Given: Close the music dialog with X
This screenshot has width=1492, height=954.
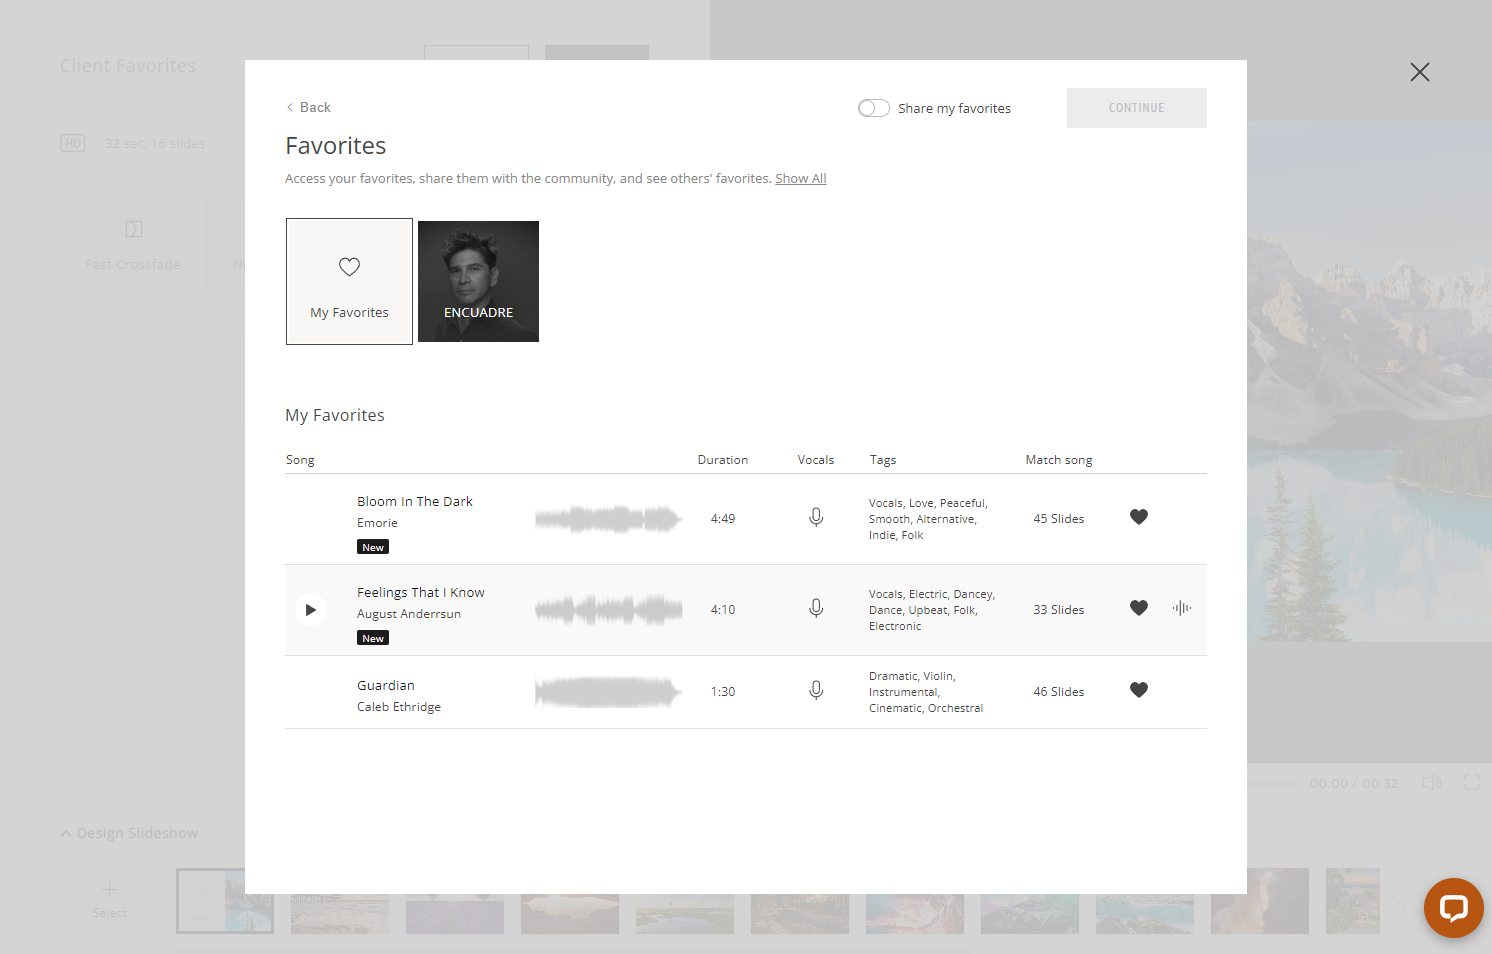Looking at the screenshot, I should click(x=1420, y=72).
